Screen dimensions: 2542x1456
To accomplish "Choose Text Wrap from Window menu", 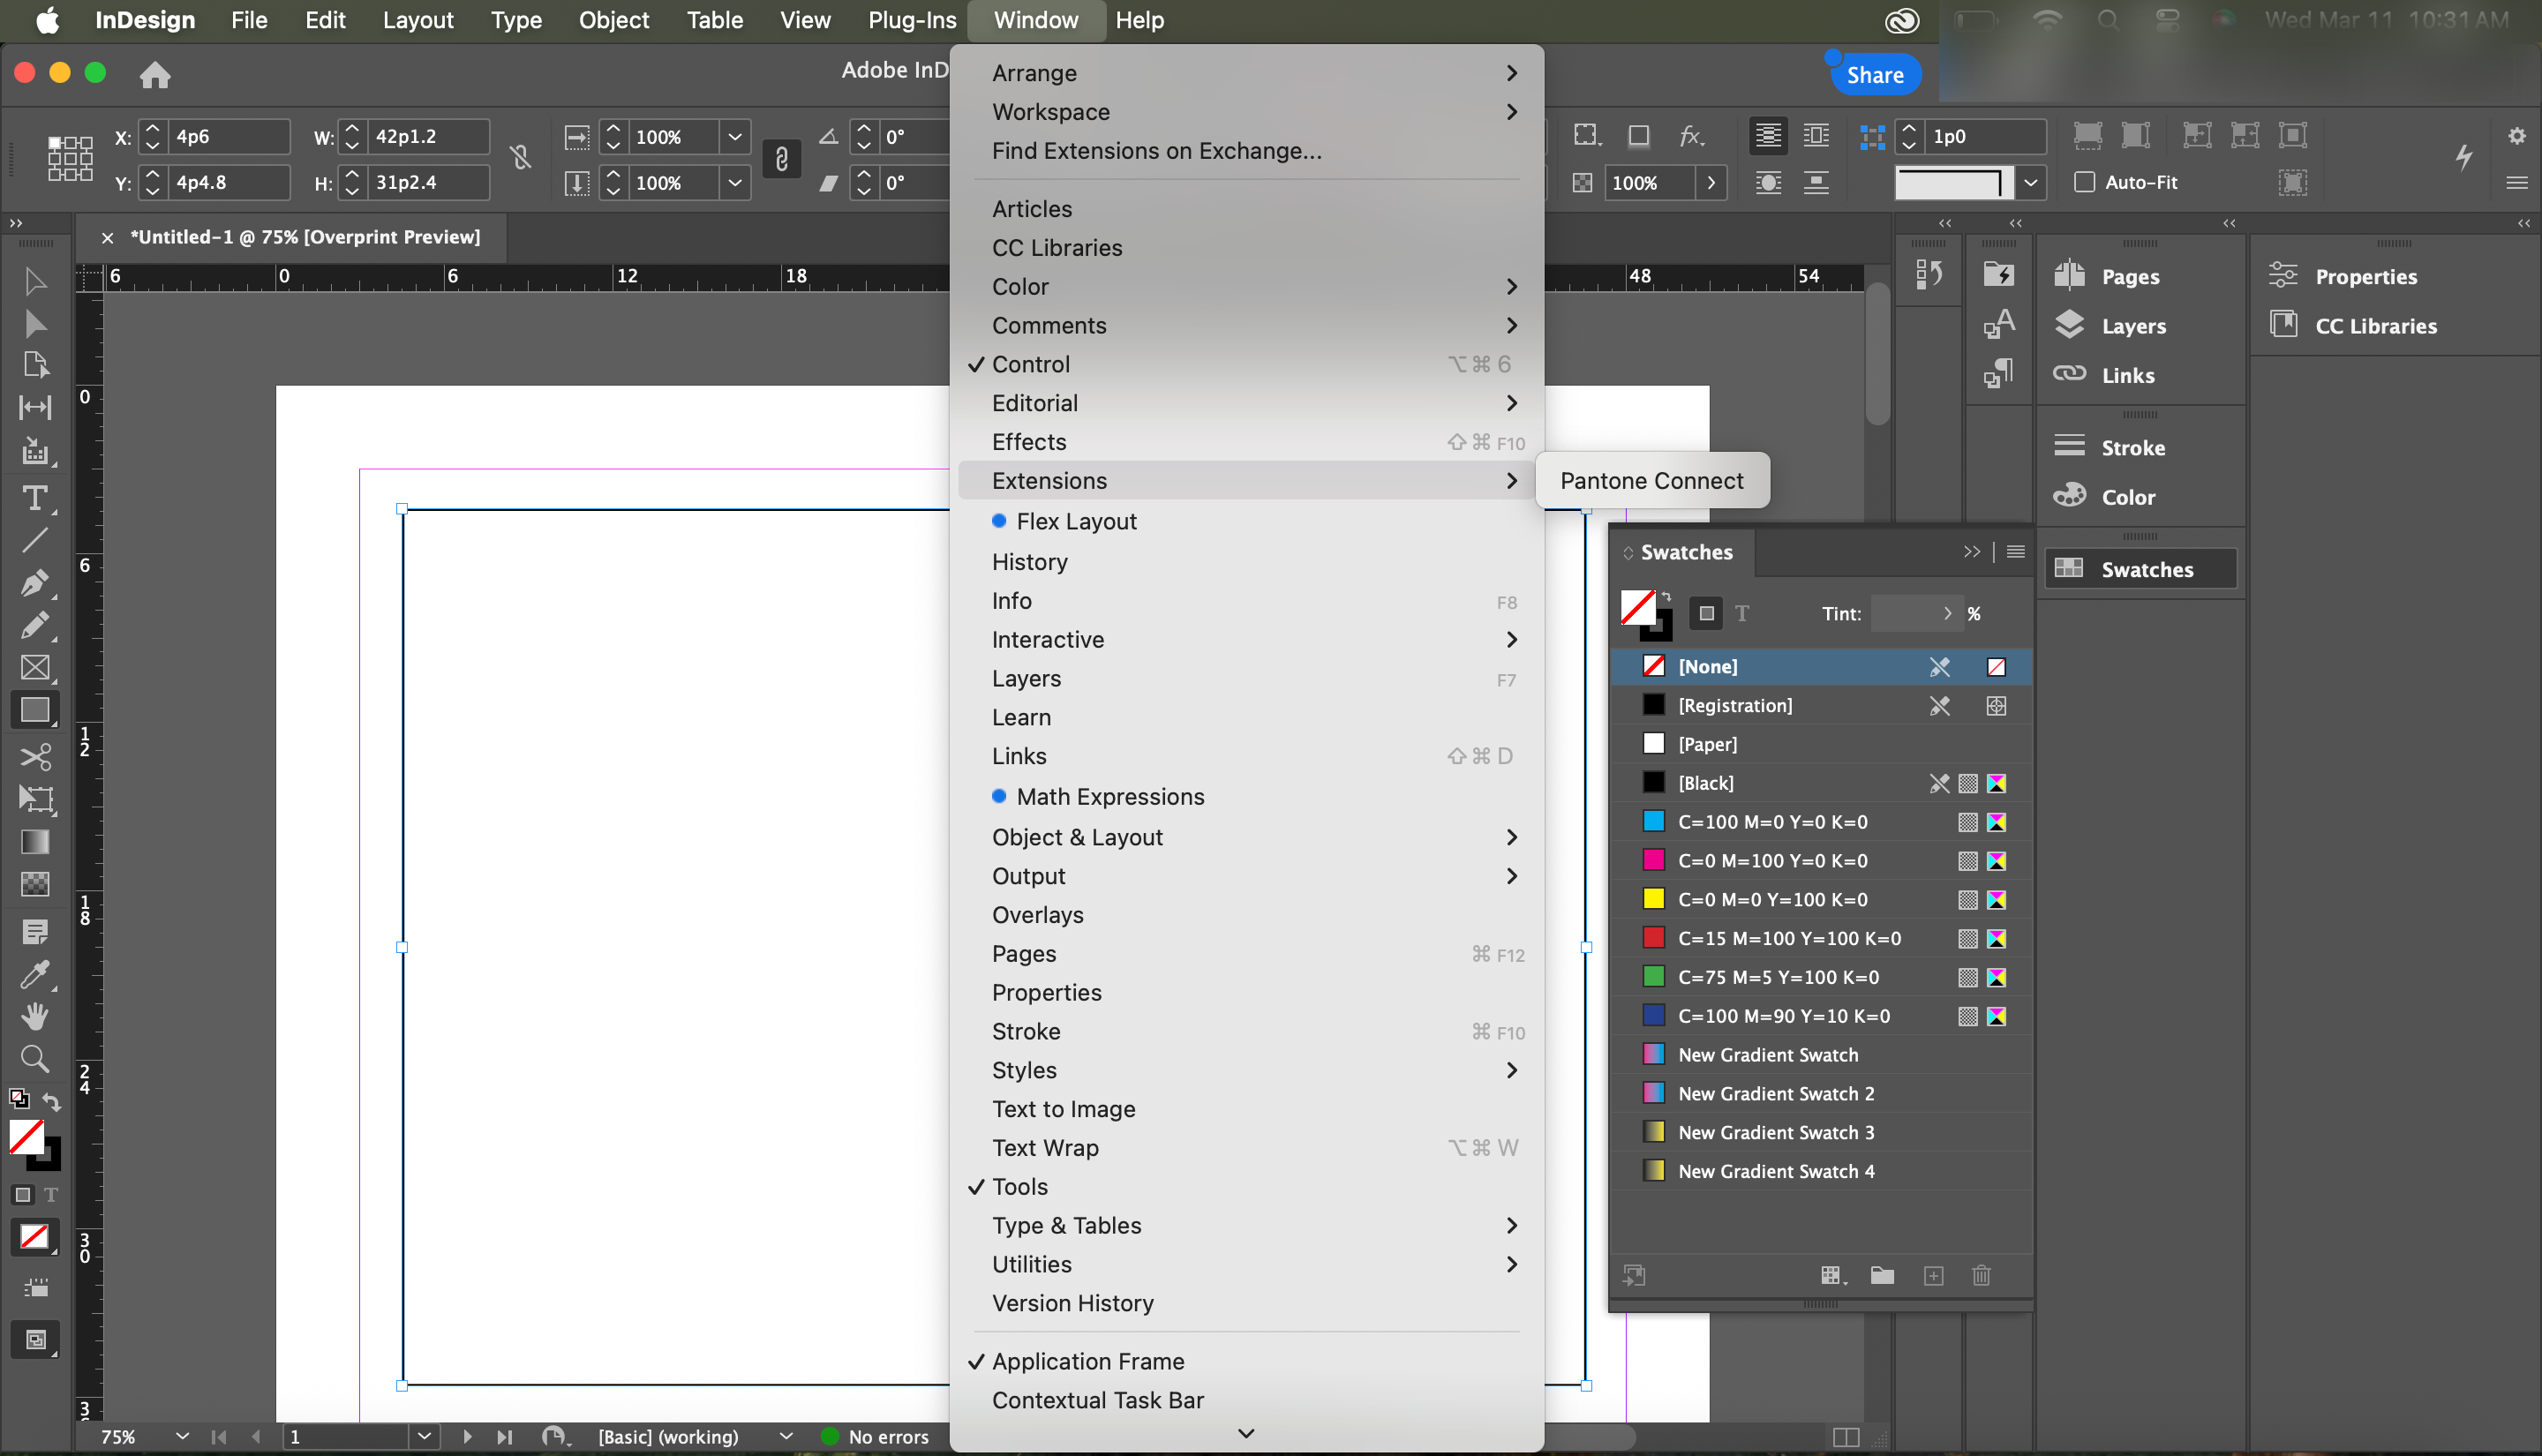I will pyautogui.click(x=1044, y=1147).
